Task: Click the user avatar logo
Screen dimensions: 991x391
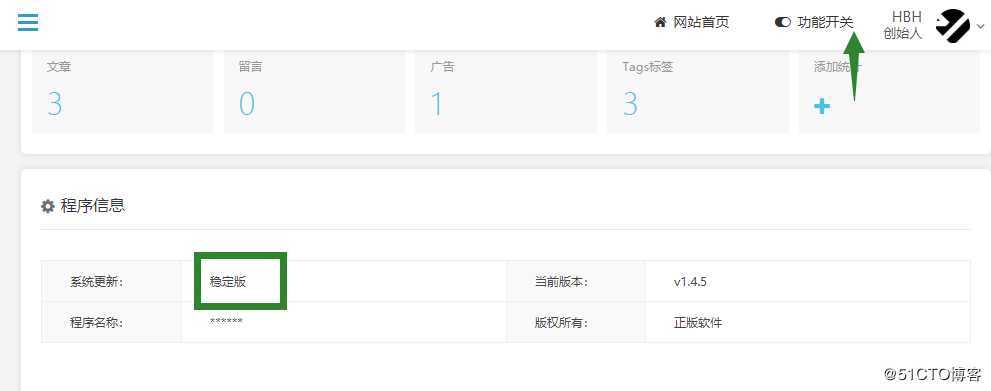Action: click(952, 25)
